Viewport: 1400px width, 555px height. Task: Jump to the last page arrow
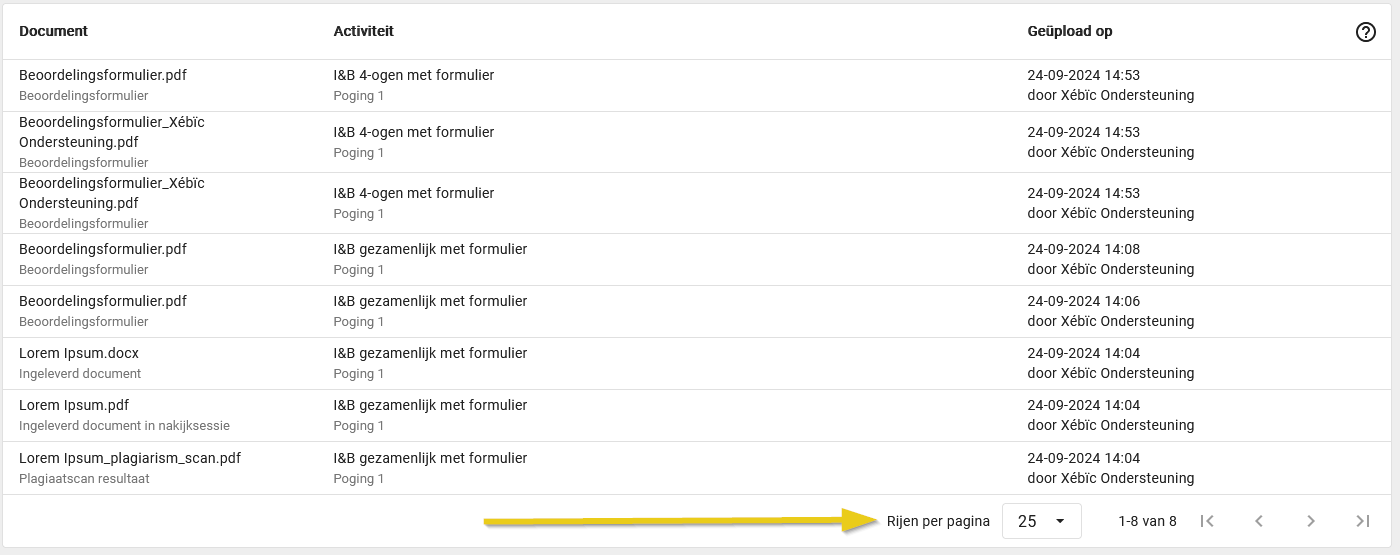point(1363,521)
